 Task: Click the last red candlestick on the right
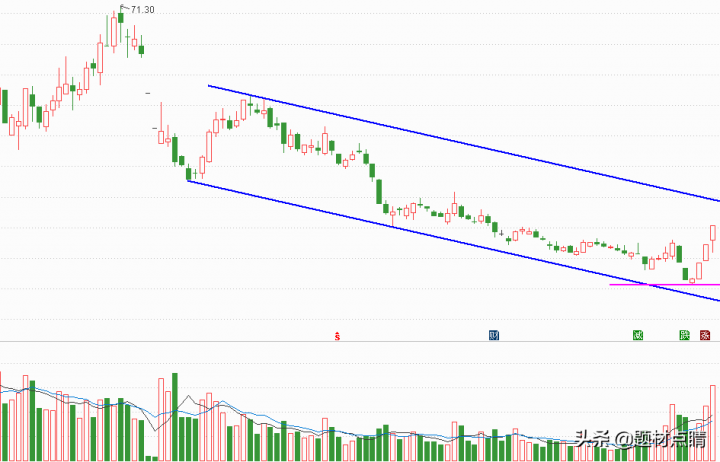coord(714,233)
